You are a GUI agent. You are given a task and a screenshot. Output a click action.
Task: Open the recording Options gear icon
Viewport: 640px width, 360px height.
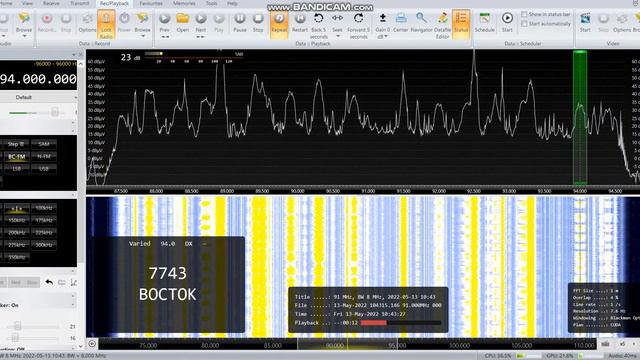87,22
